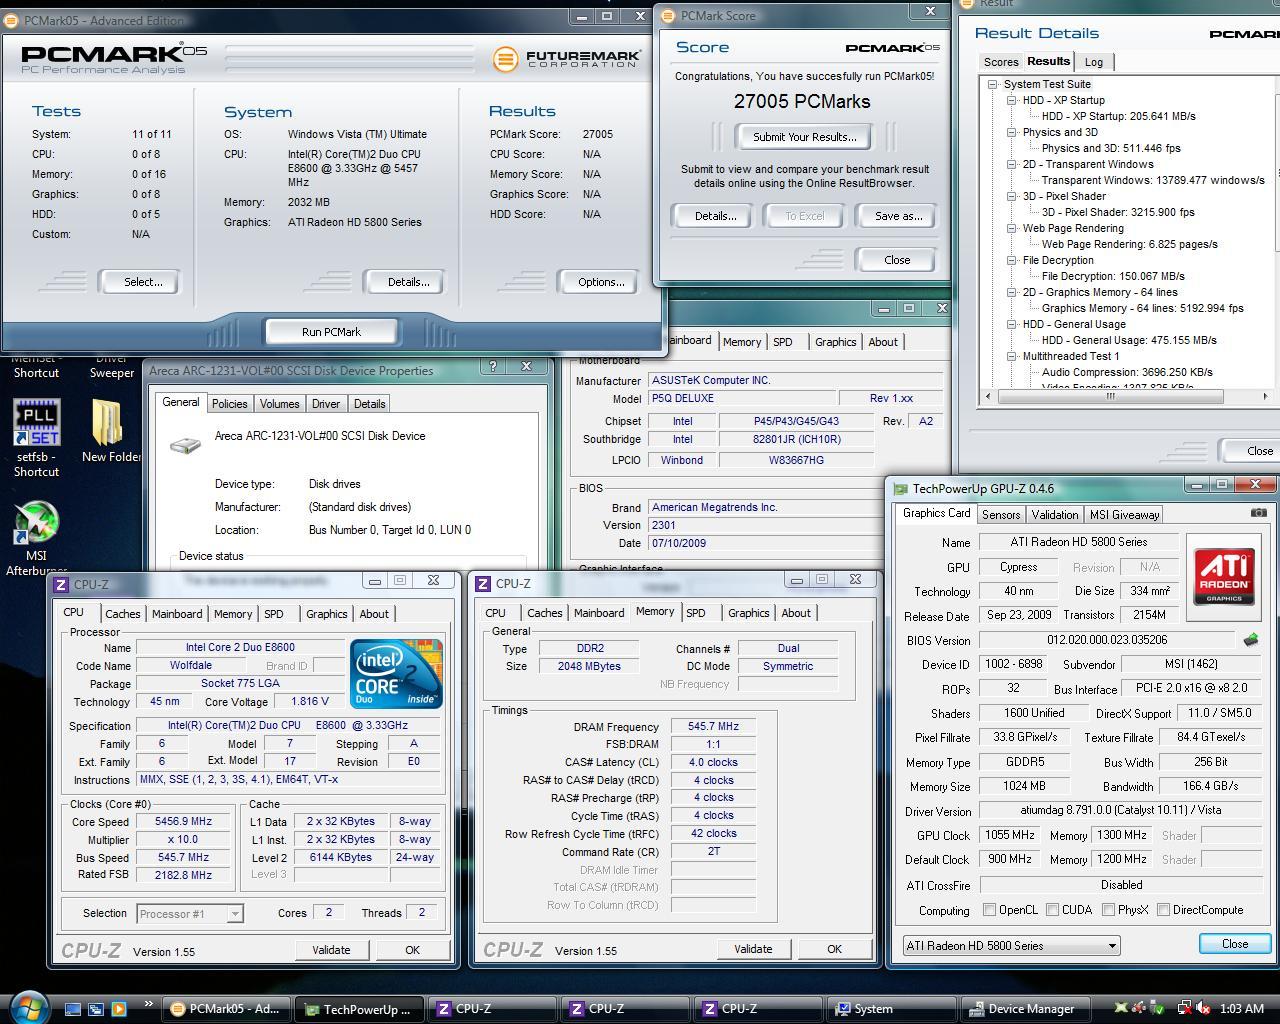This screenshot has width=1280, height=1024.
Task: Switch to the PCMark05 taskbar button
Action: [229, 1009]
